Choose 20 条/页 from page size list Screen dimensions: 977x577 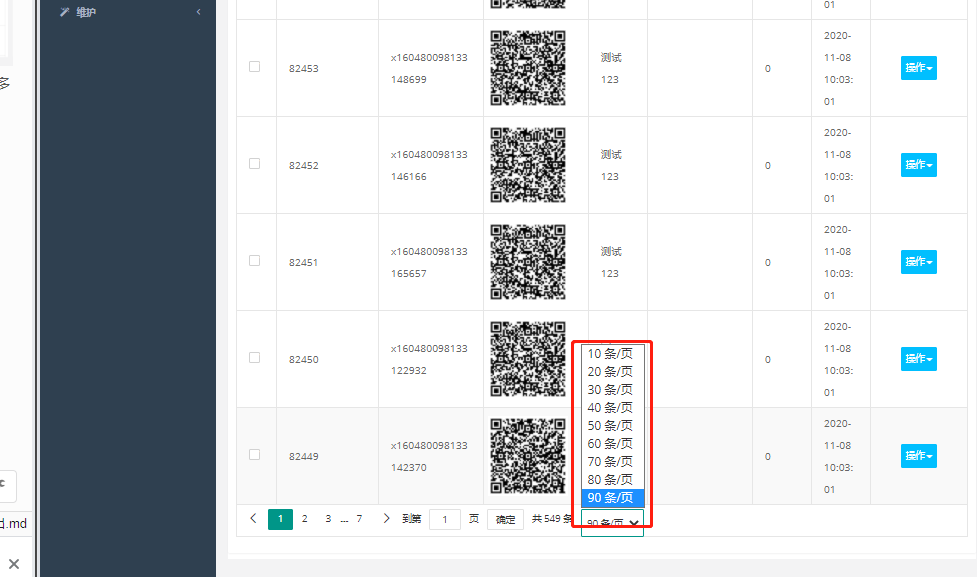point(612,372)
